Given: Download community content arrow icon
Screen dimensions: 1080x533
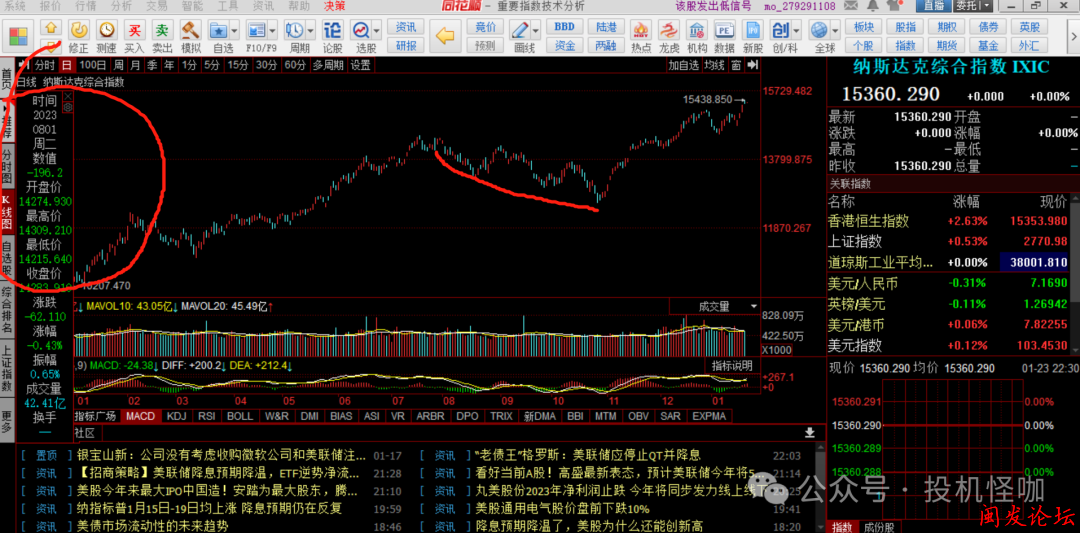Looking at the screenshot, I should click(809, 432).
